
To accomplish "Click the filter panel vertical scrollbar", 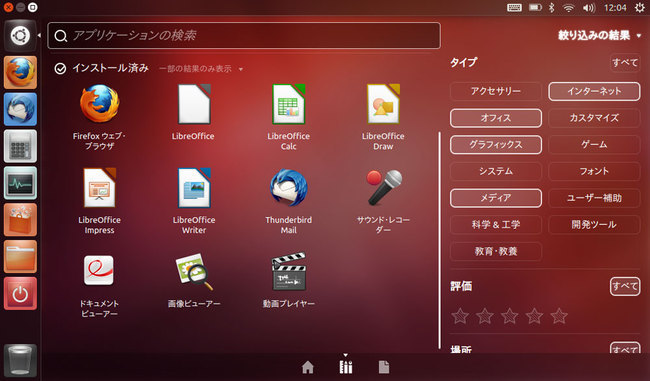I will (439, 240).
